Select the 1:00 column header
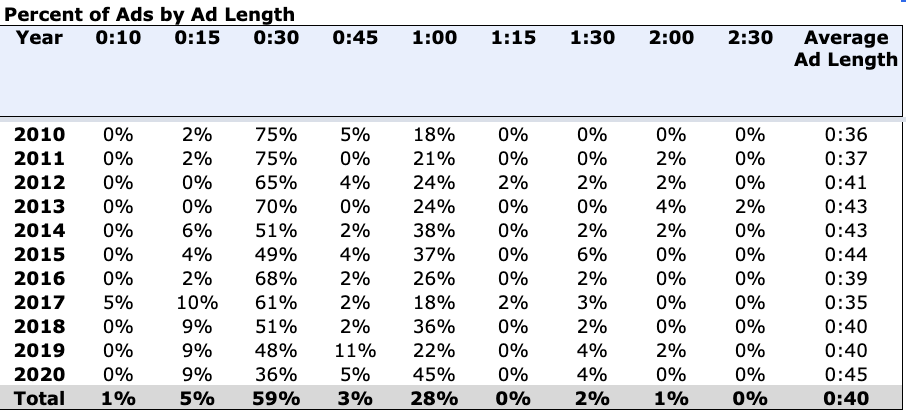906x415 pixels. (434, 38)
